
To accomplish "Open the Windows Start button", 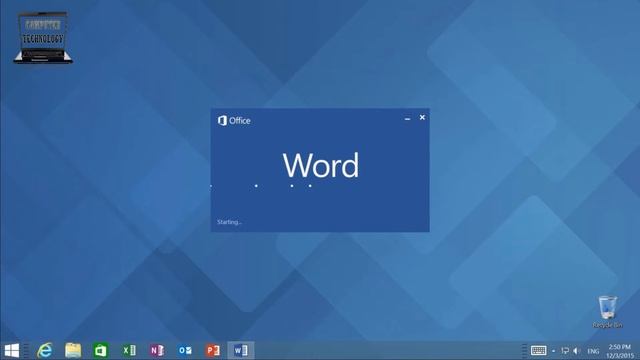I will (11, 350).
